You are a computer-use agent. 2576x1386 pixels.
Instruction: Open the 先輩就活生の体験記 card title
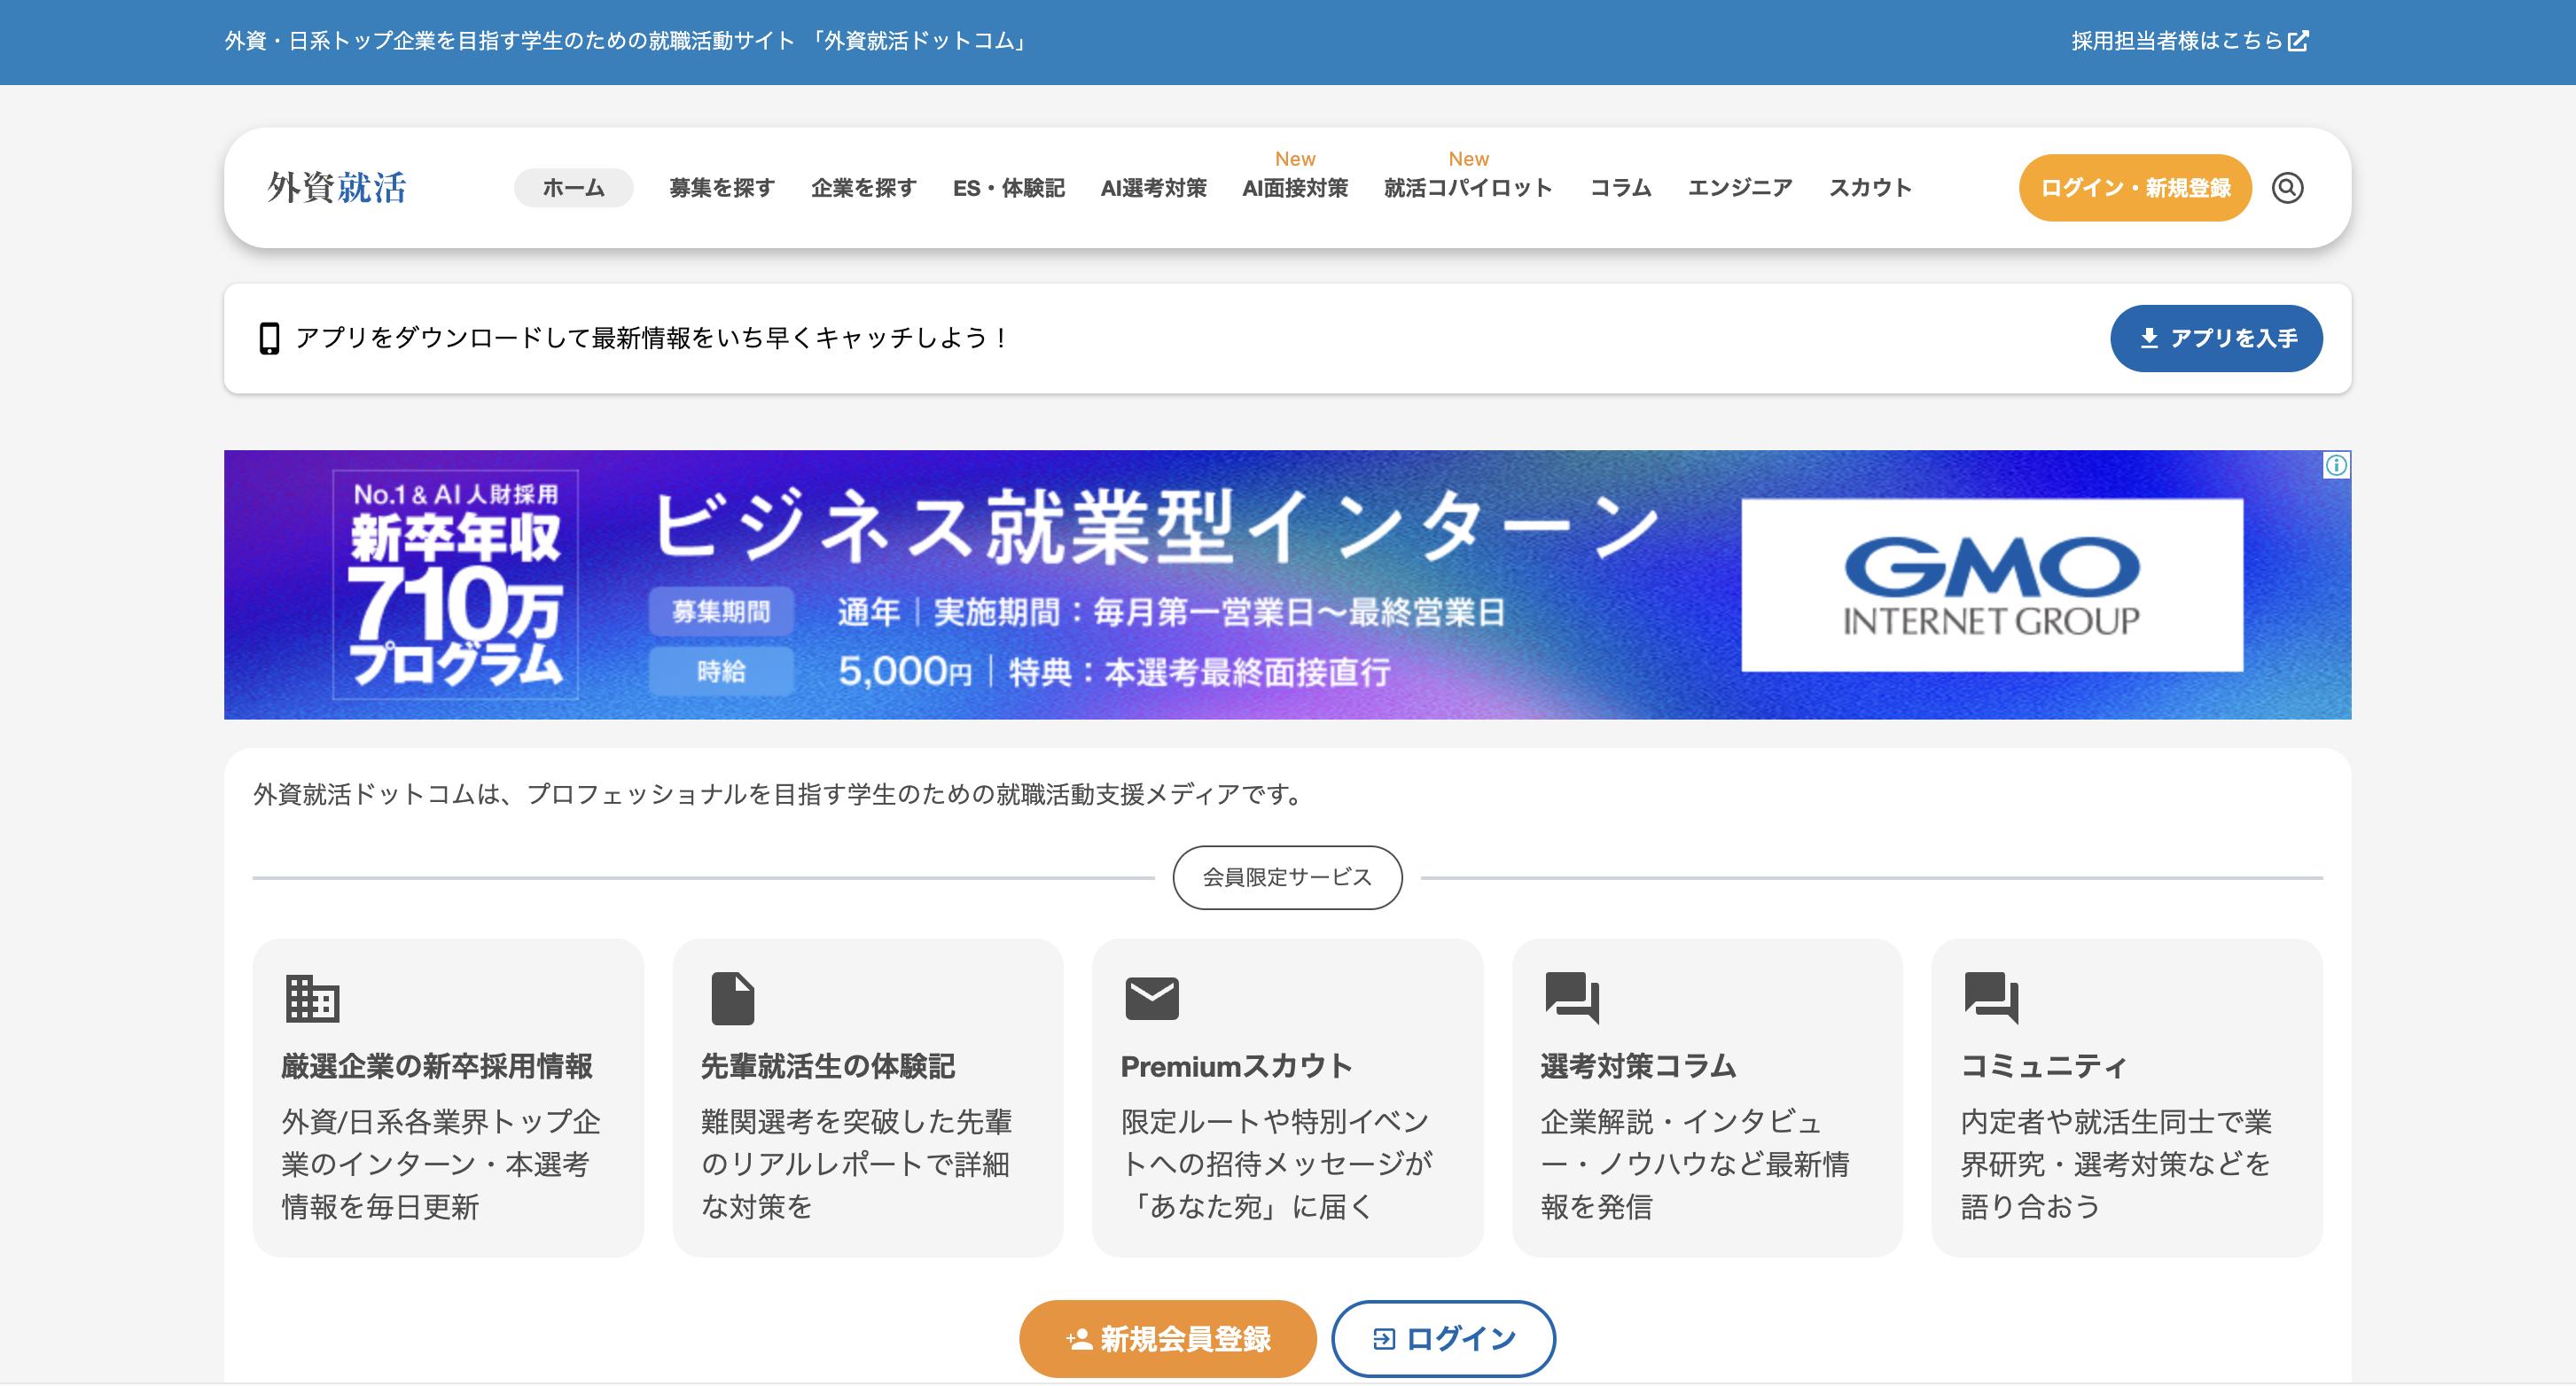tap(828, 1067)
